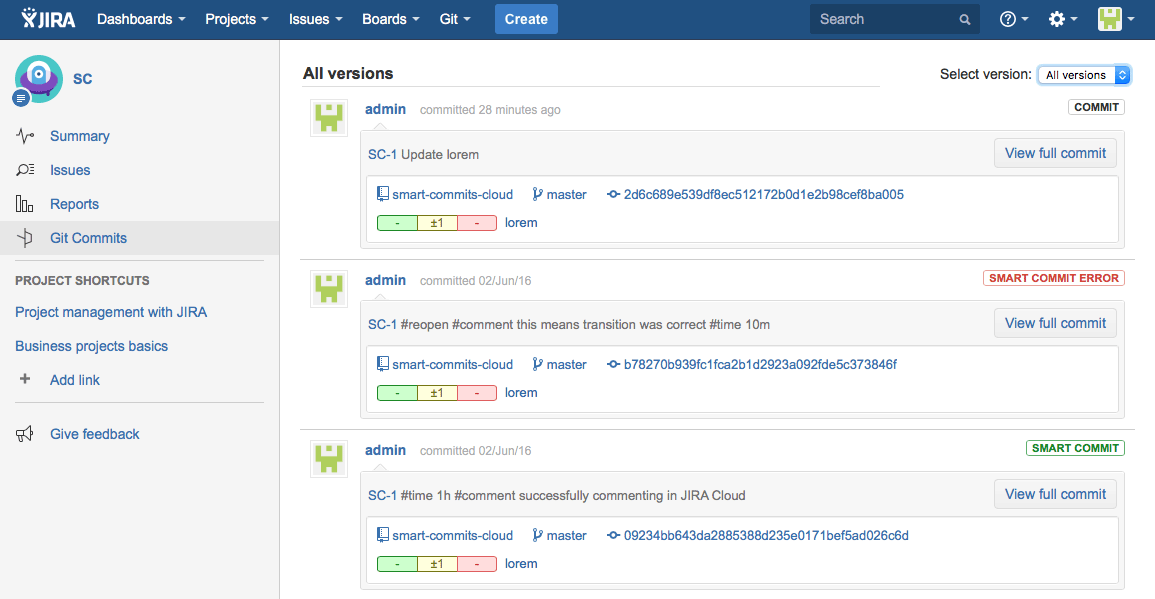The height and width of the screenshot is (599, 1155).
Task: Click branch icon in #reopen commit
Action: [x=538, y=364]
